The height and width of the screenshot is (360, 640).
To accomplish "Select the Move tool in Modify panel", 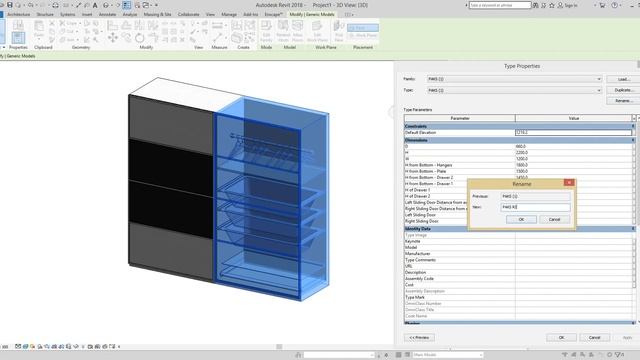I will (x=113, y=38).
